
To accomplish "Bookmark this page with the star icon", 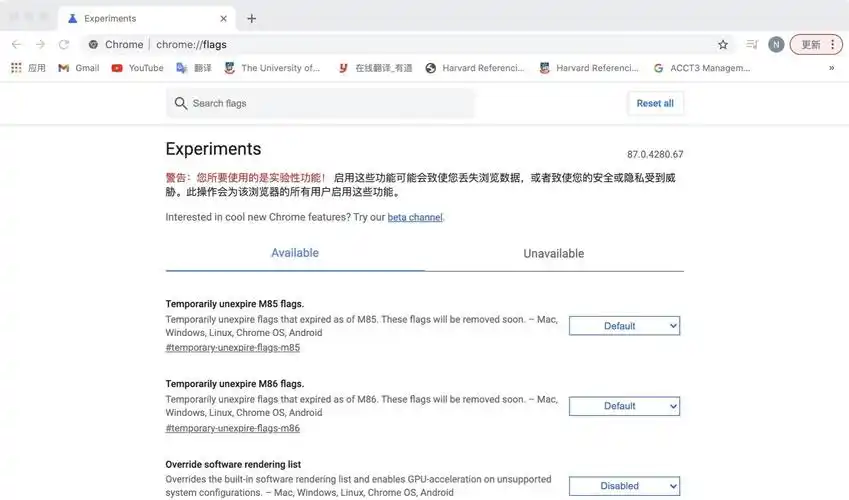I will point(723,44).
